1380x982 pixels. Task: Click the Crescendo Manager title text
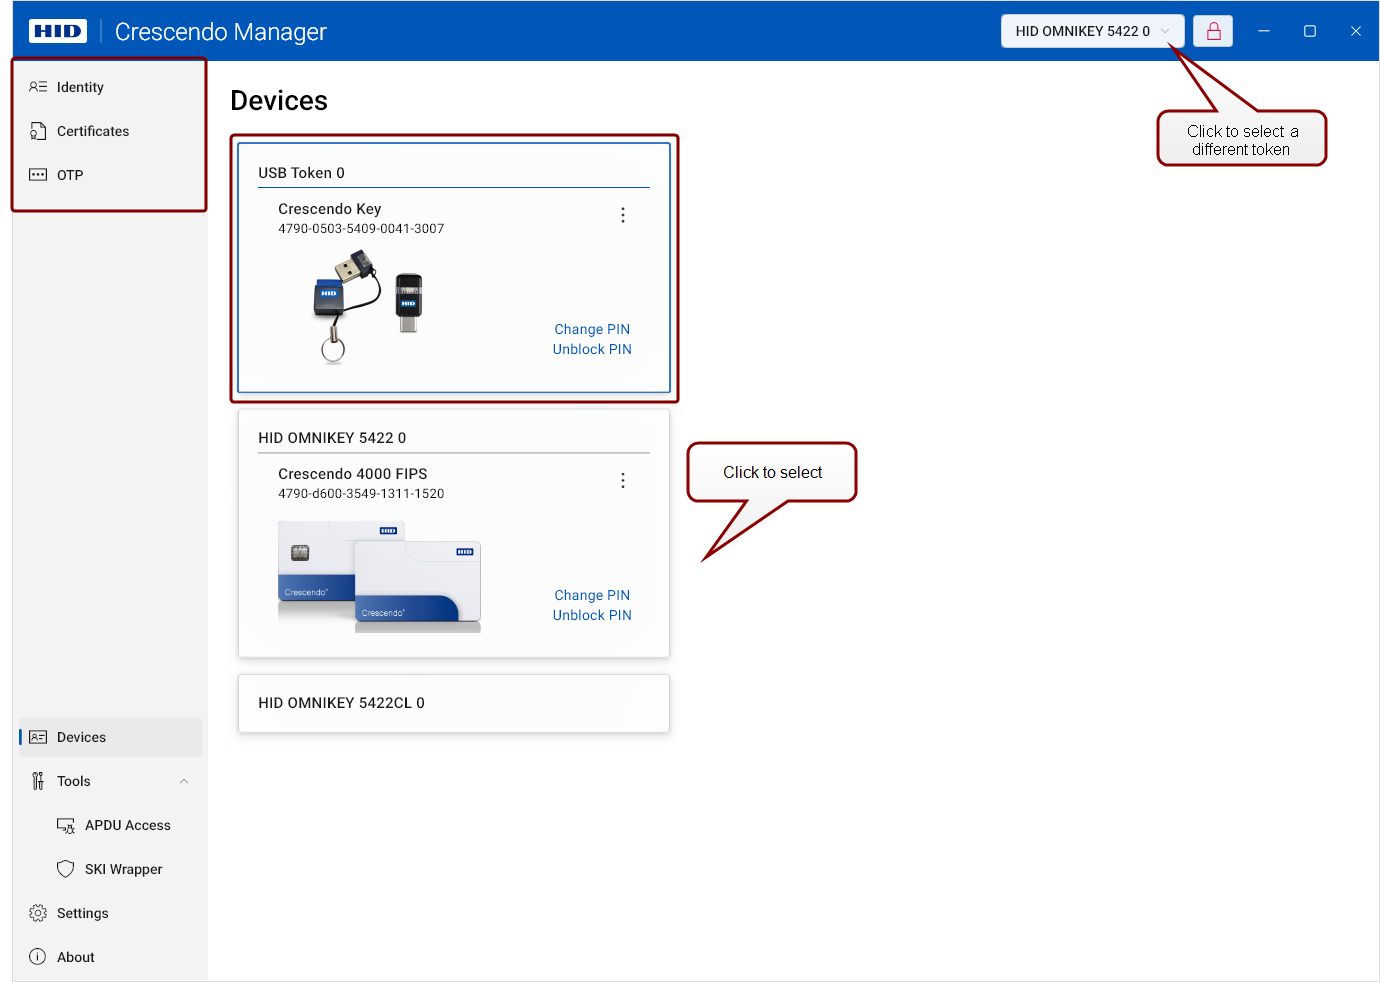[221, 32]
